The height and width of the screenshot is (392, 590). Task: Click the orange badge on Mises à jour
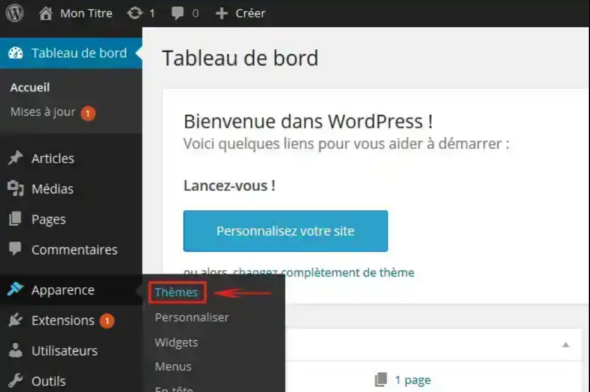(x=88, y=113)
